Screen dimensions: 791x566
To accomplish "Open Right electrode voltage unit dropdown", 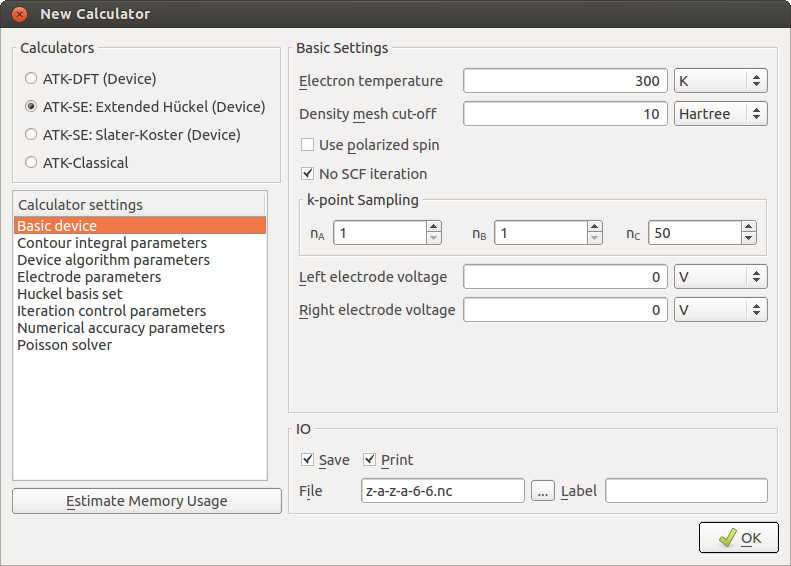I will click(x=720, y=310).
